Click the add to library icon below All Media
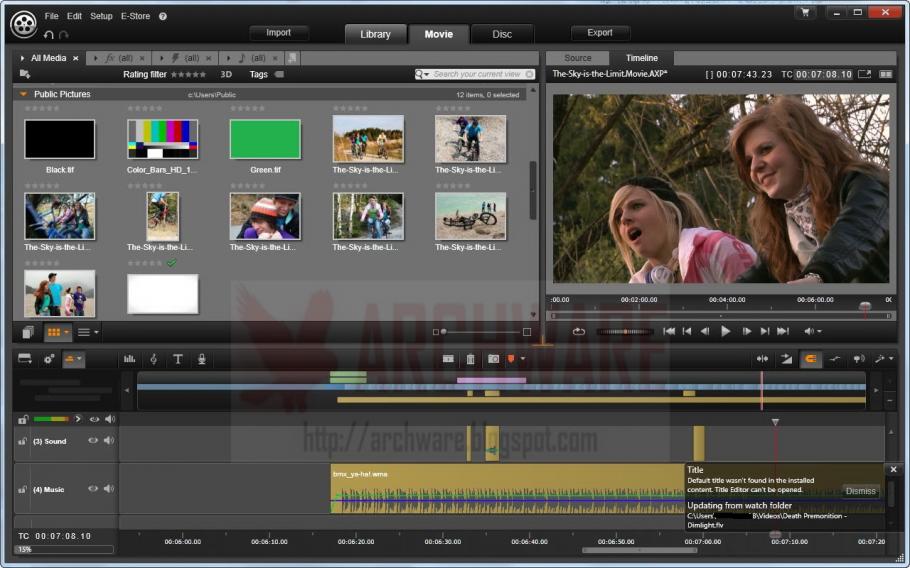This screenshot has width=910, height=568. pyautogui.click(x=25, y=74)
